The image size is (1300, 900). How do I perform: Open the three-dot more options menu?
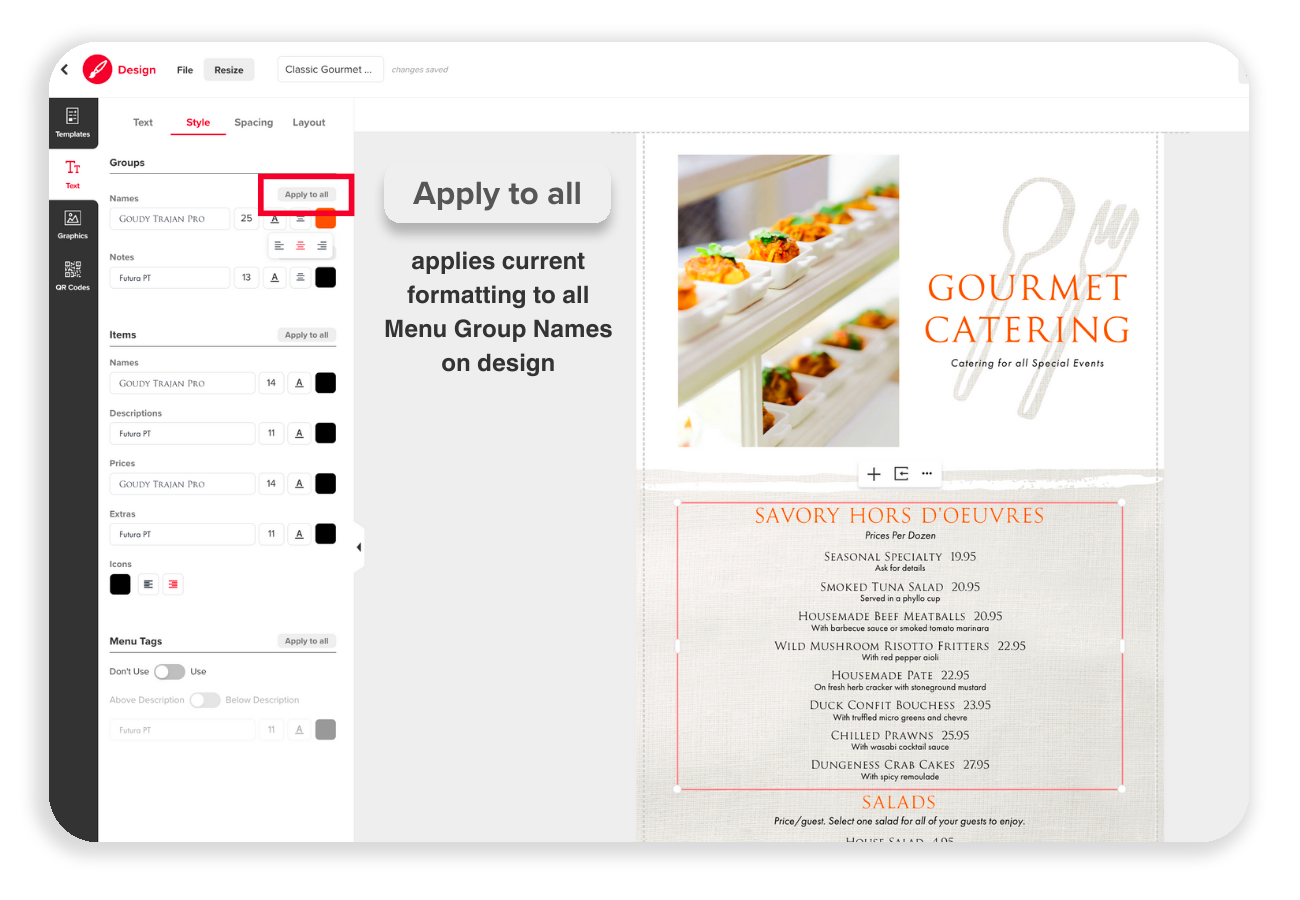tap(927, 473)
